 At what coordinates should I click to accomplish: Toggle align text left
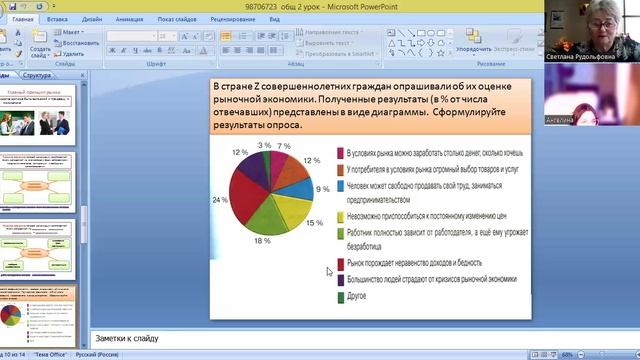(226, 51)
